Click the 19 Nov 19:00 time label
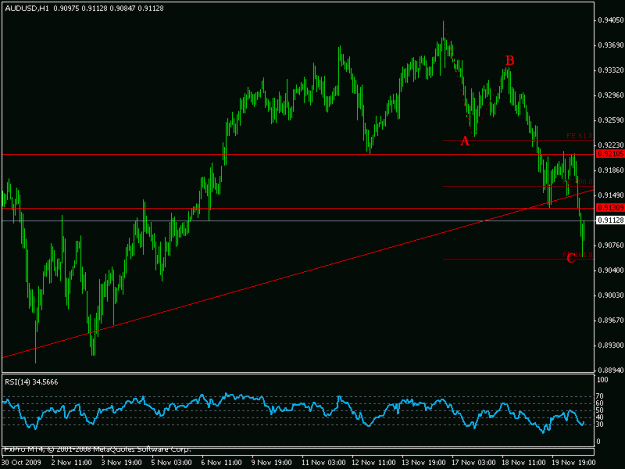The width and height of the screenshot is (625, 469). pos(574,463)
